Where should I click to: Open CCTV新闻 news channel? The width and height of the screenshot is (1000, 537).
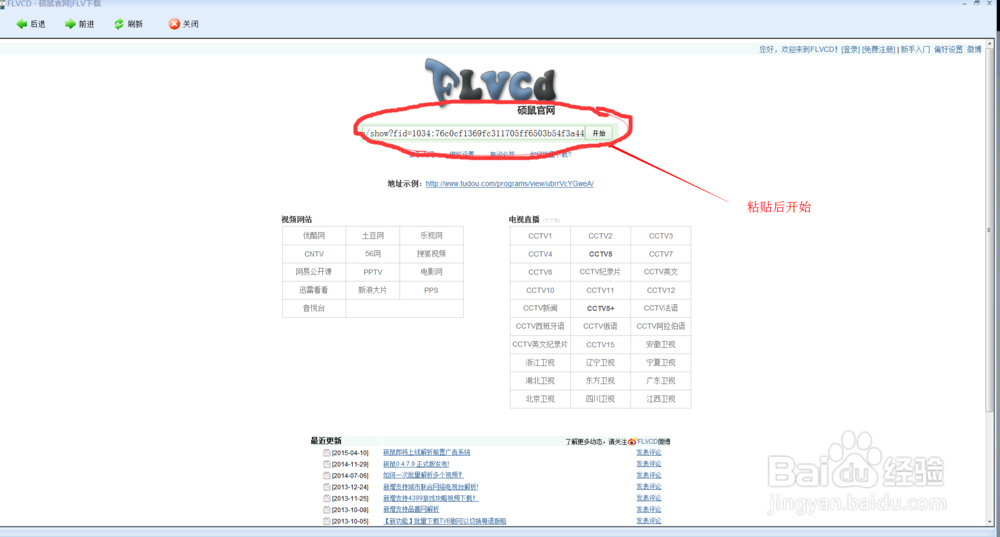[x=540, y=308]
